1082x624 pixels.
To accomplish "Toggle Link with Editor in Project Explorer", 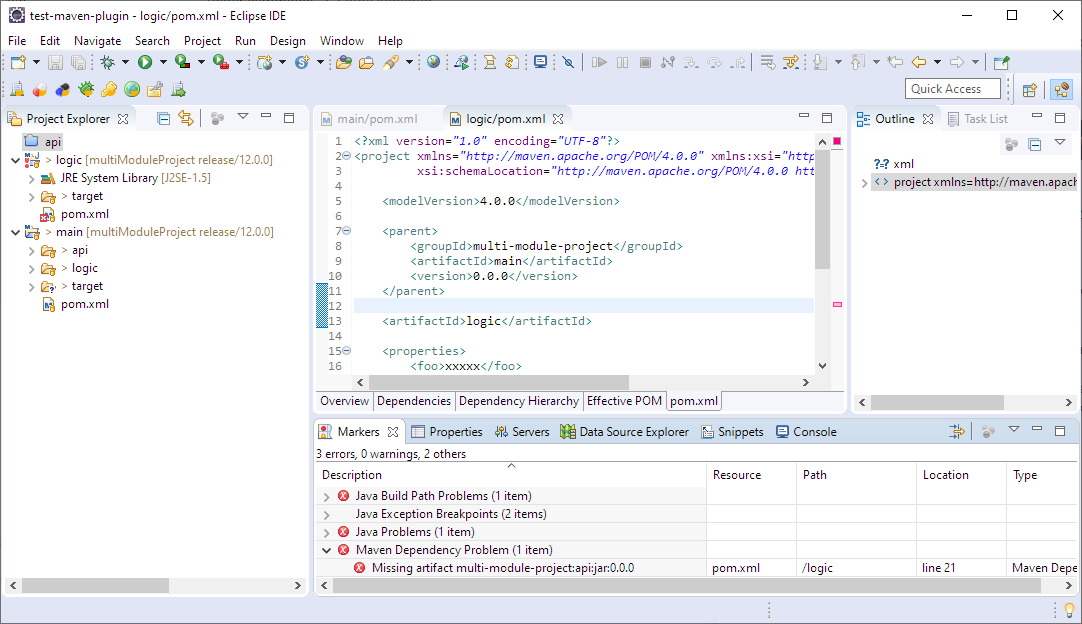I will (x=186, y=119).
